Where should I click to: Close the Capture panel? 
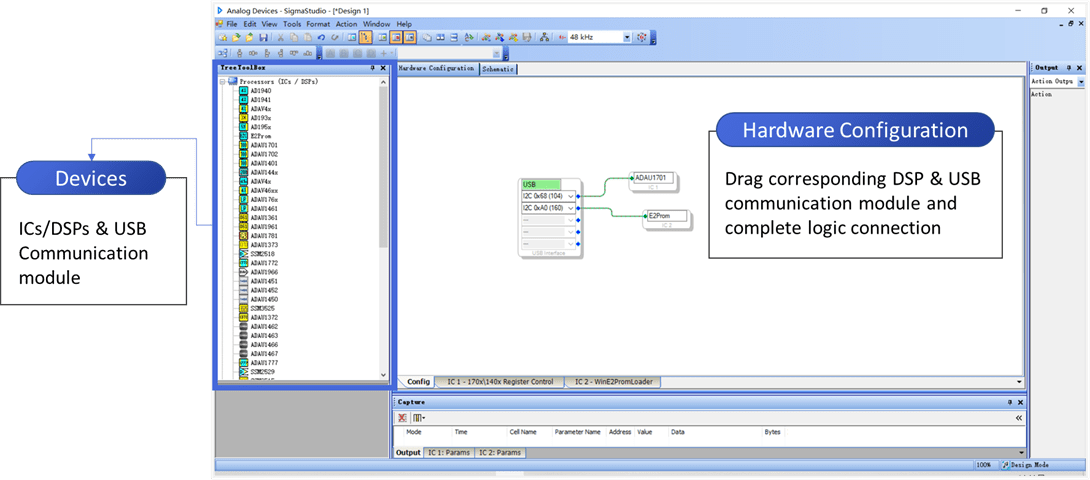click(x=1021, y=402)
